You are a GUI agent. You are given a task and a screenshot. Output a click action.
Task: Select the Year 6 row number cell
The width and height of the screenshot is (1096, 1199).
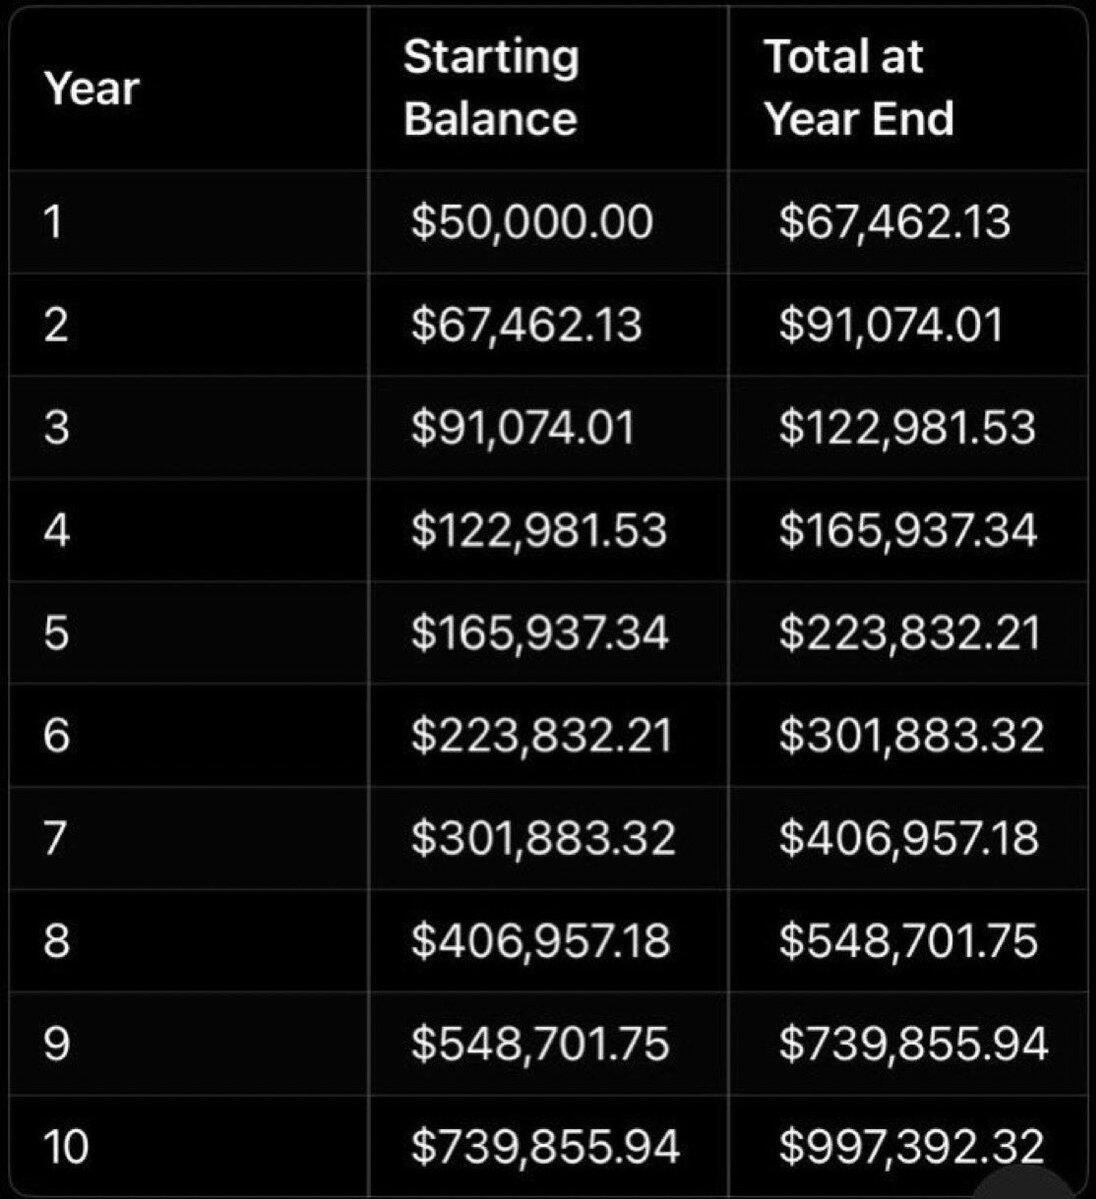(x=57, y=736)
